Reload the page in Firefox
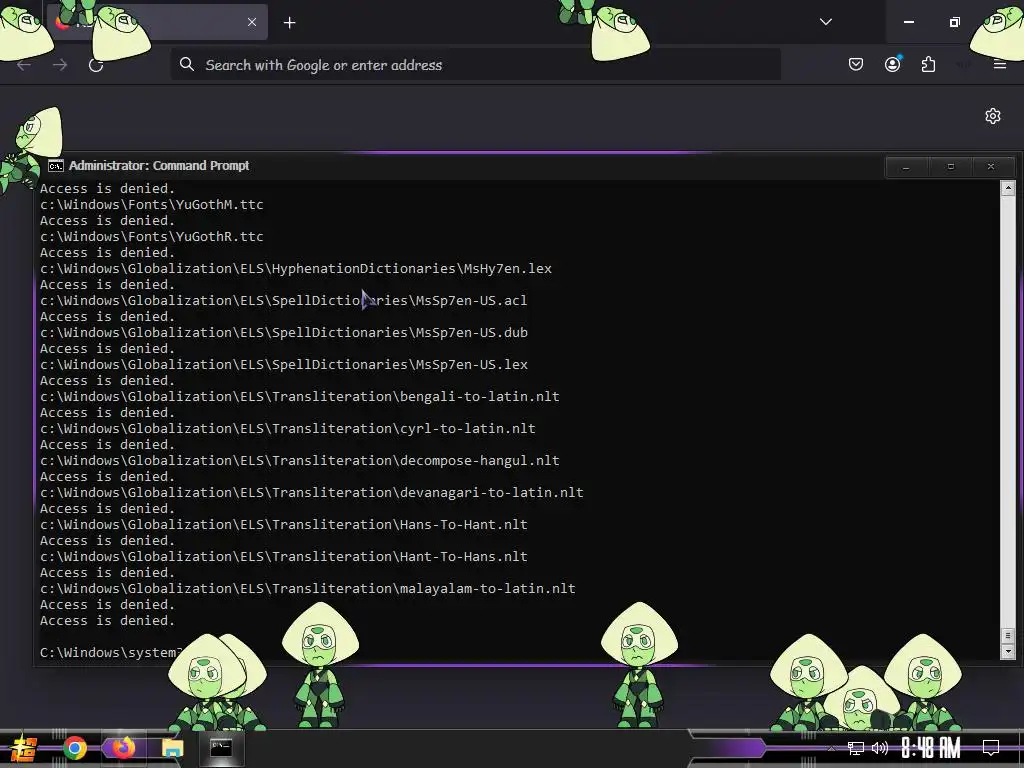The image size is (1024, 768). (96, 65)
